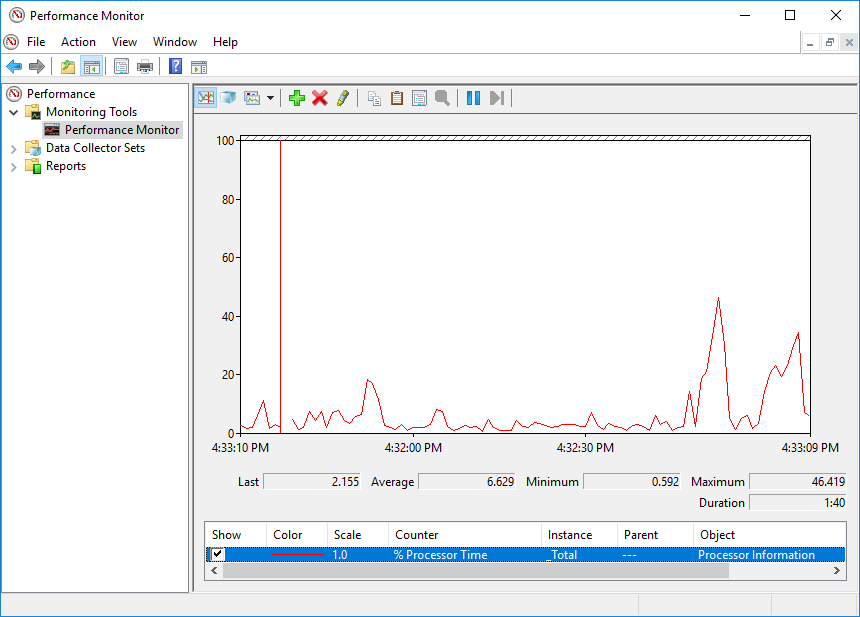The width and height of the screenshot is (860, 617).
Task: Click the red color line of the counter
Action: coord(298,555)
